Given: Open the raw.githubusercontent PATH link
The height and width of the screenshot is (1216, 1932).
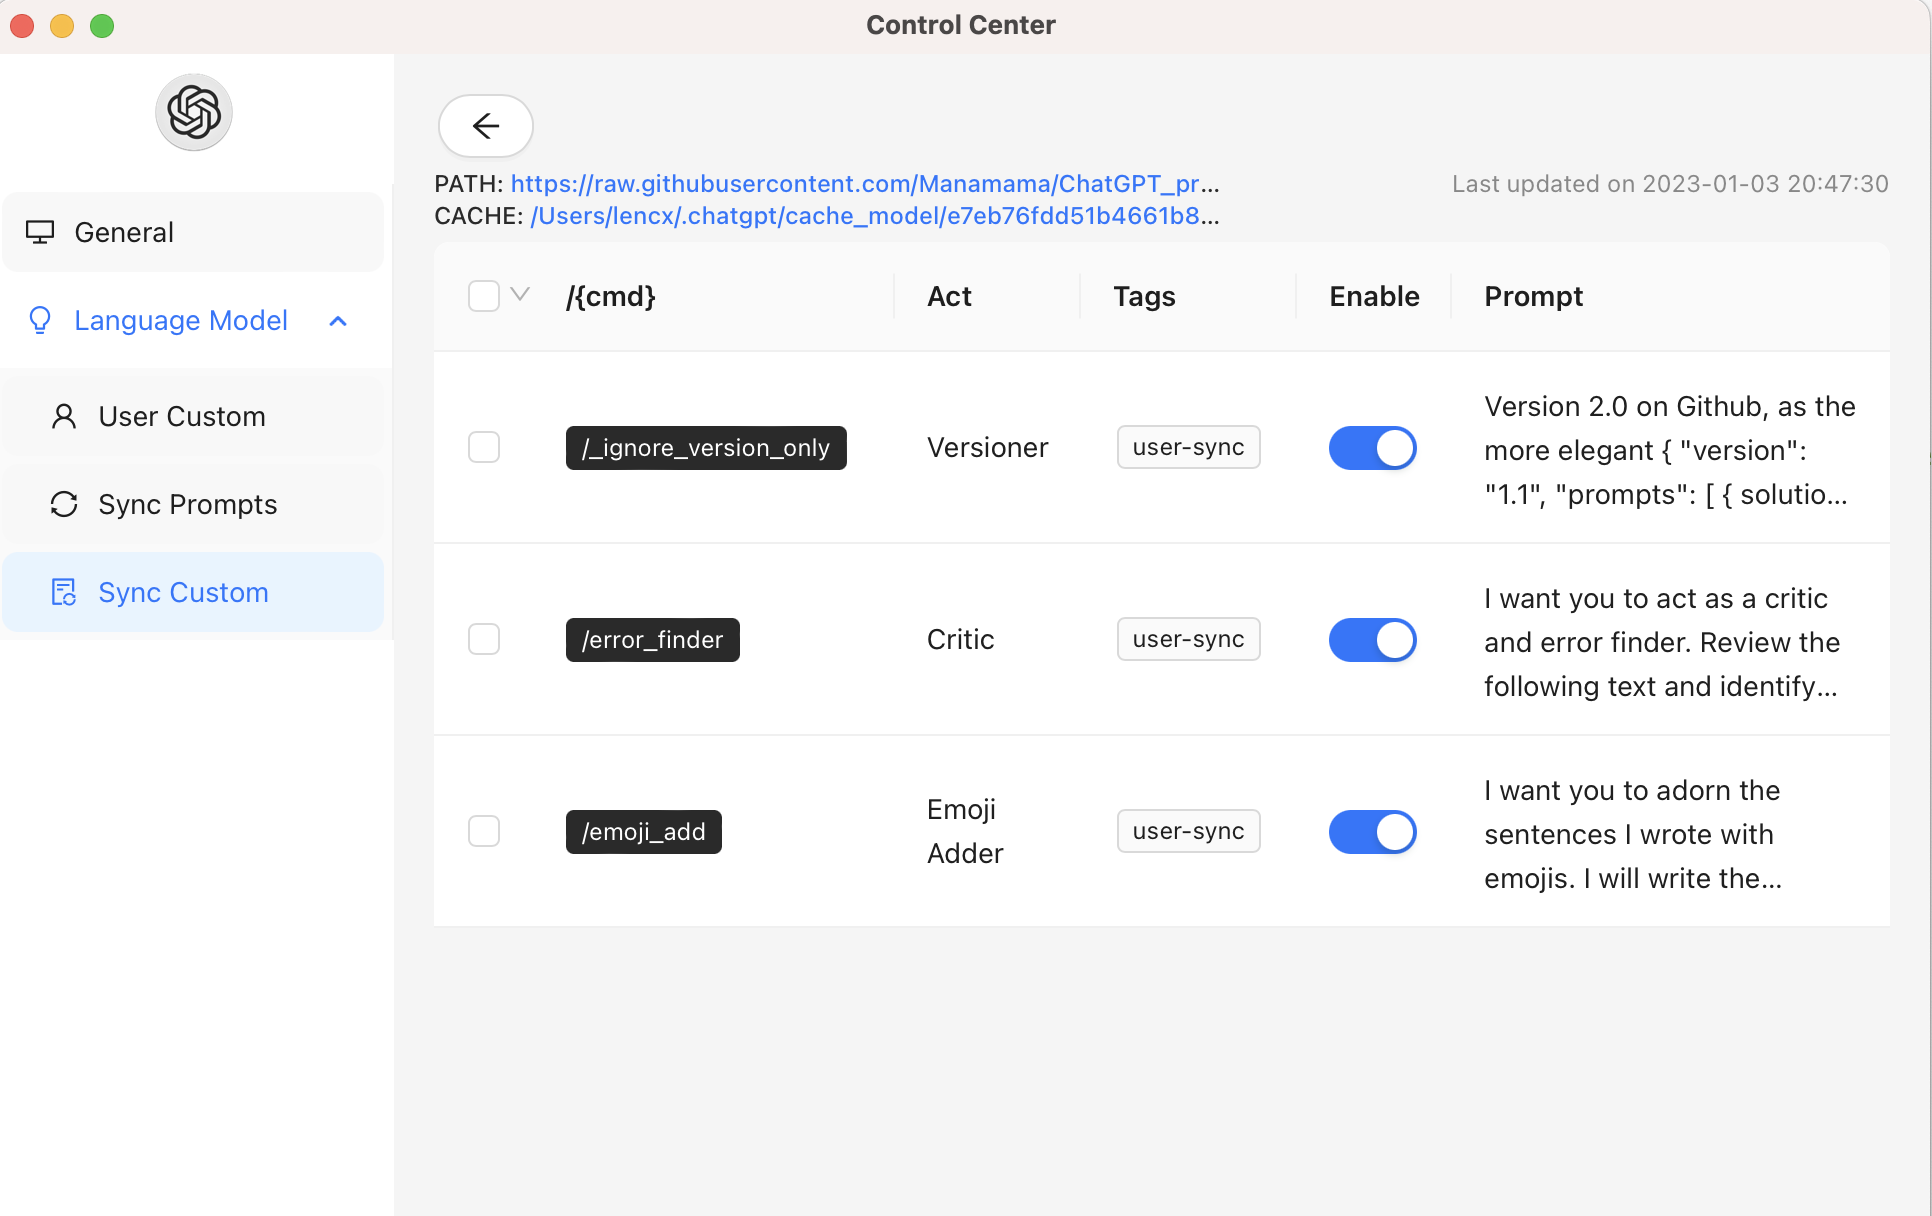Looking at the screenshot, I should [x=864, y=184].
